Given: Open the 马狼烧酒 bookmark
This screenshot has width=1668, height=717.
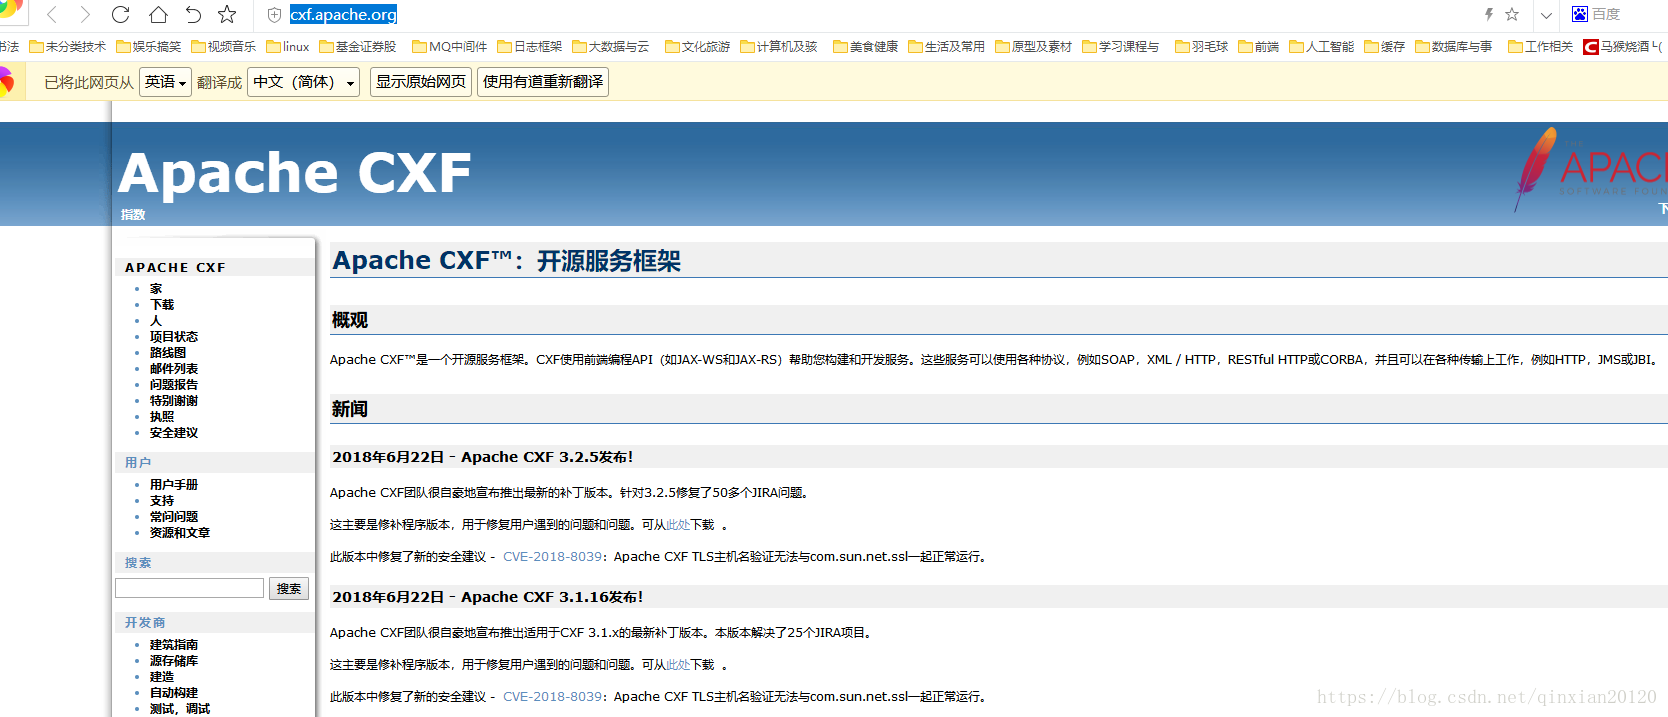Looking at the screenshot, I should 1623,47.
